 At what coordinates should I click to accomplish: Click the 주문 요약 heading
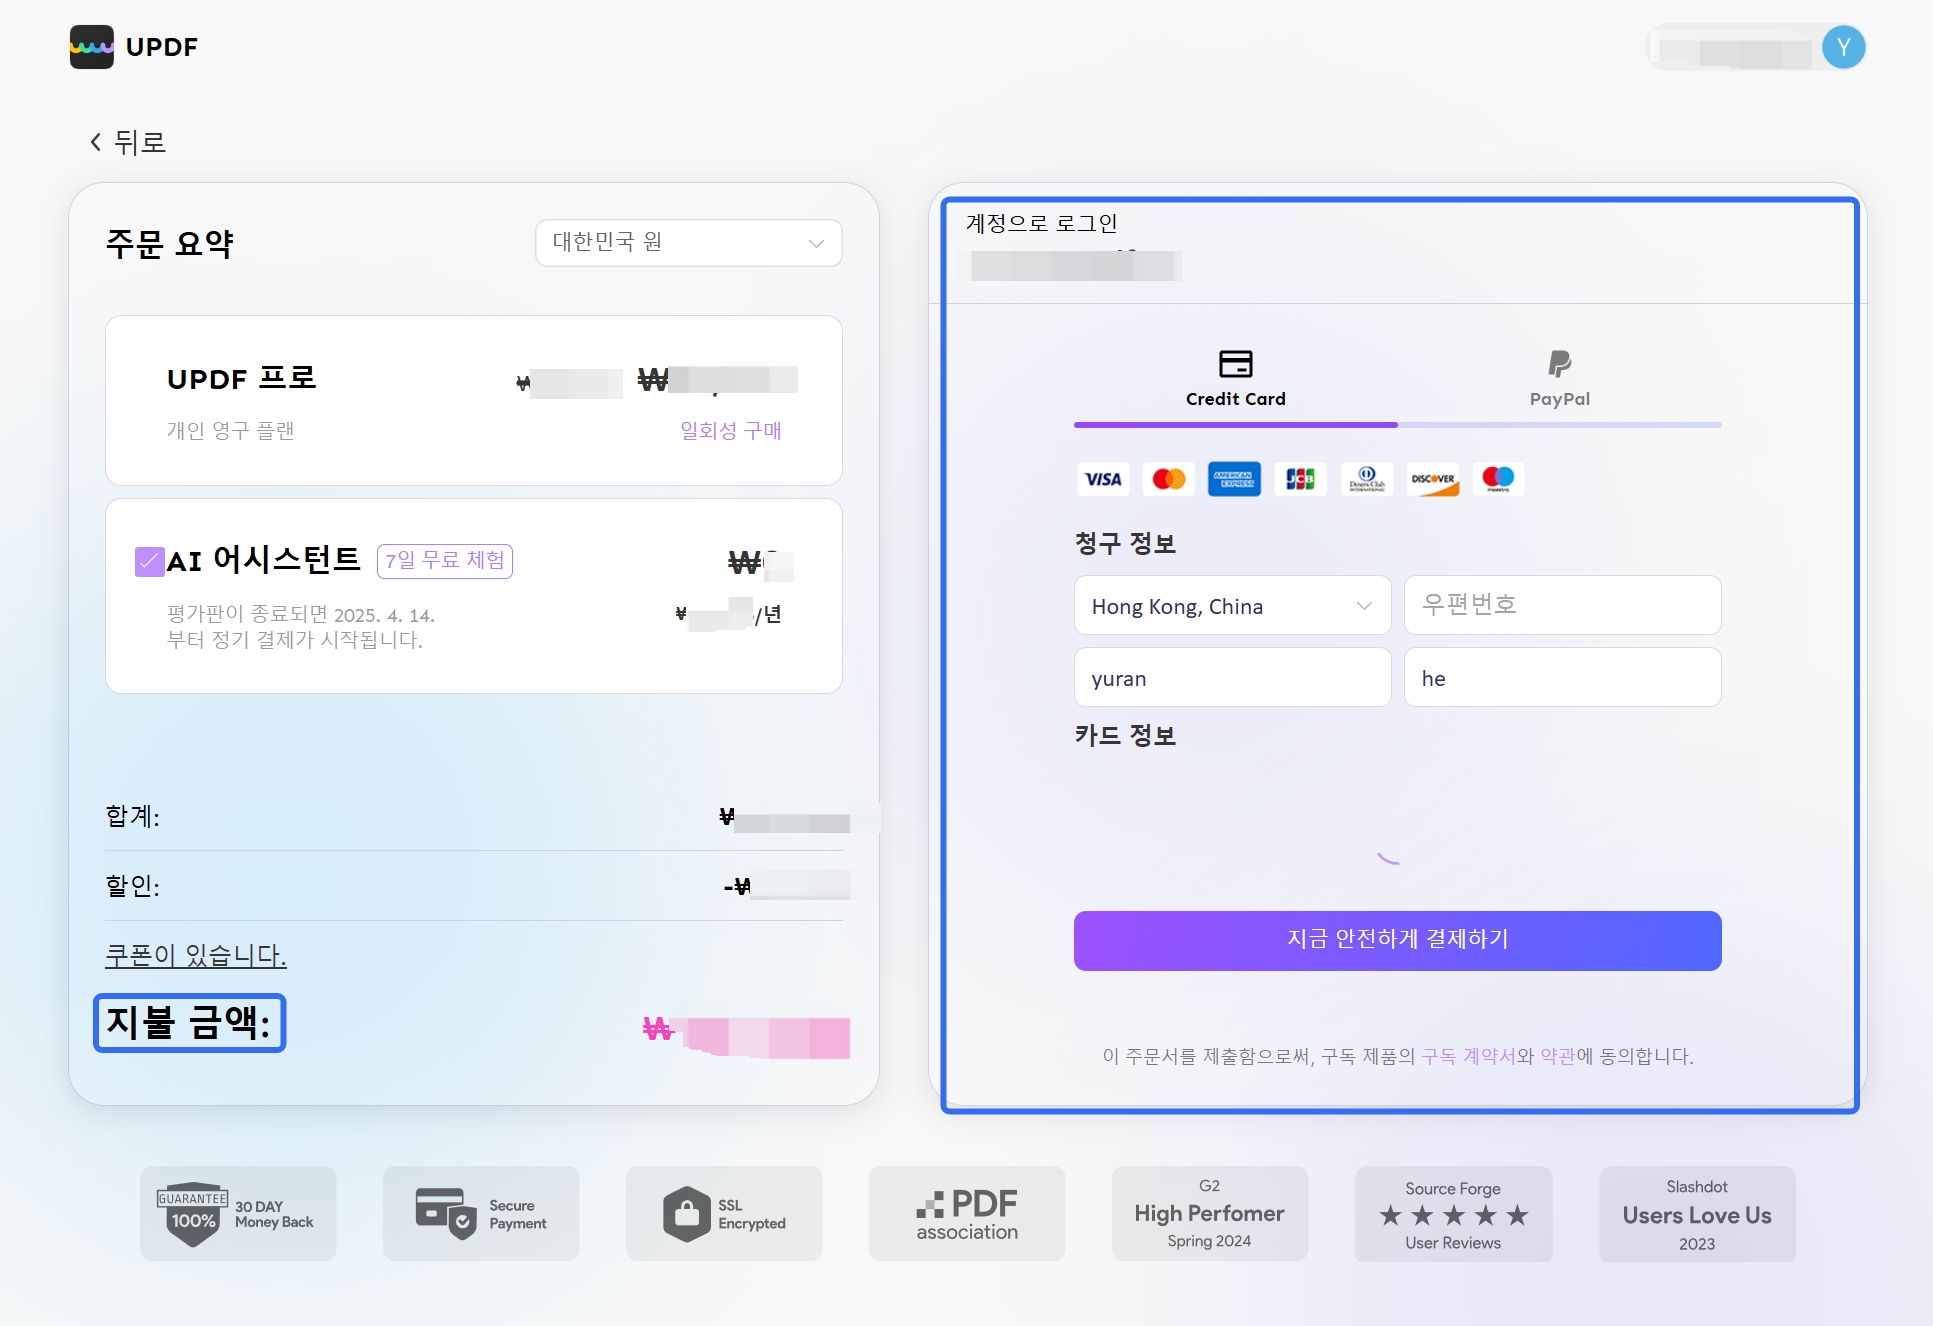click(x=170, y=243)
